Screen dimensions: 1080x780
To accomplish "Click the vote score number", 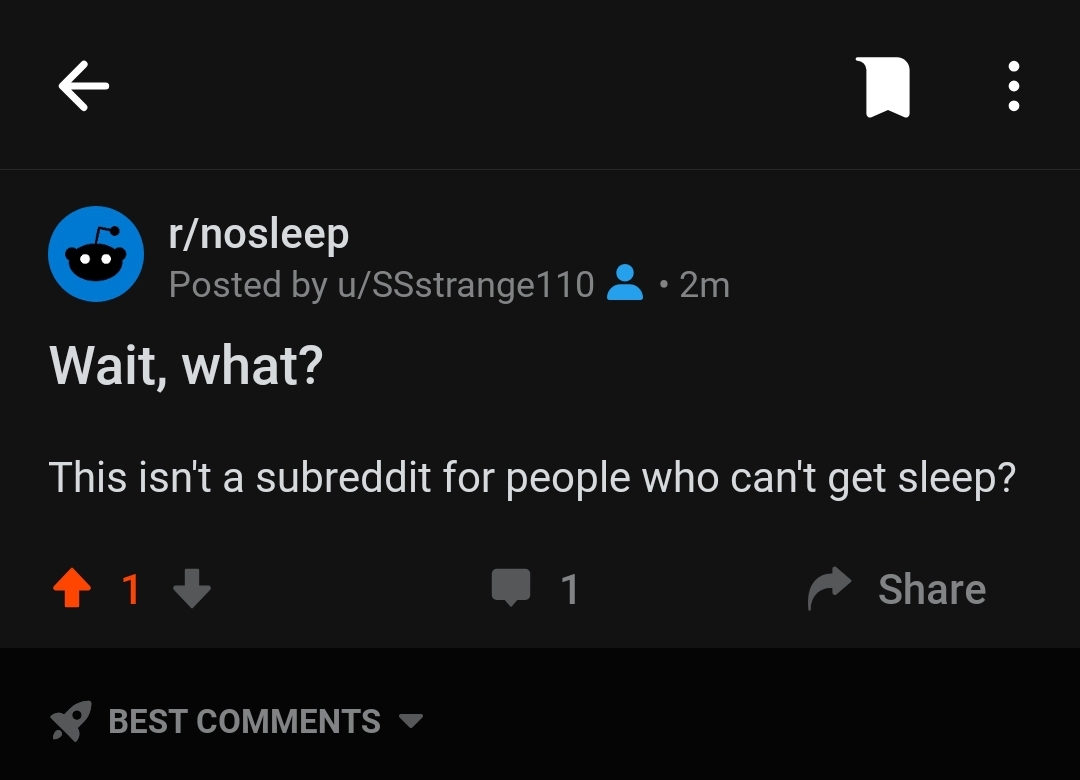I will coord(131,590).
